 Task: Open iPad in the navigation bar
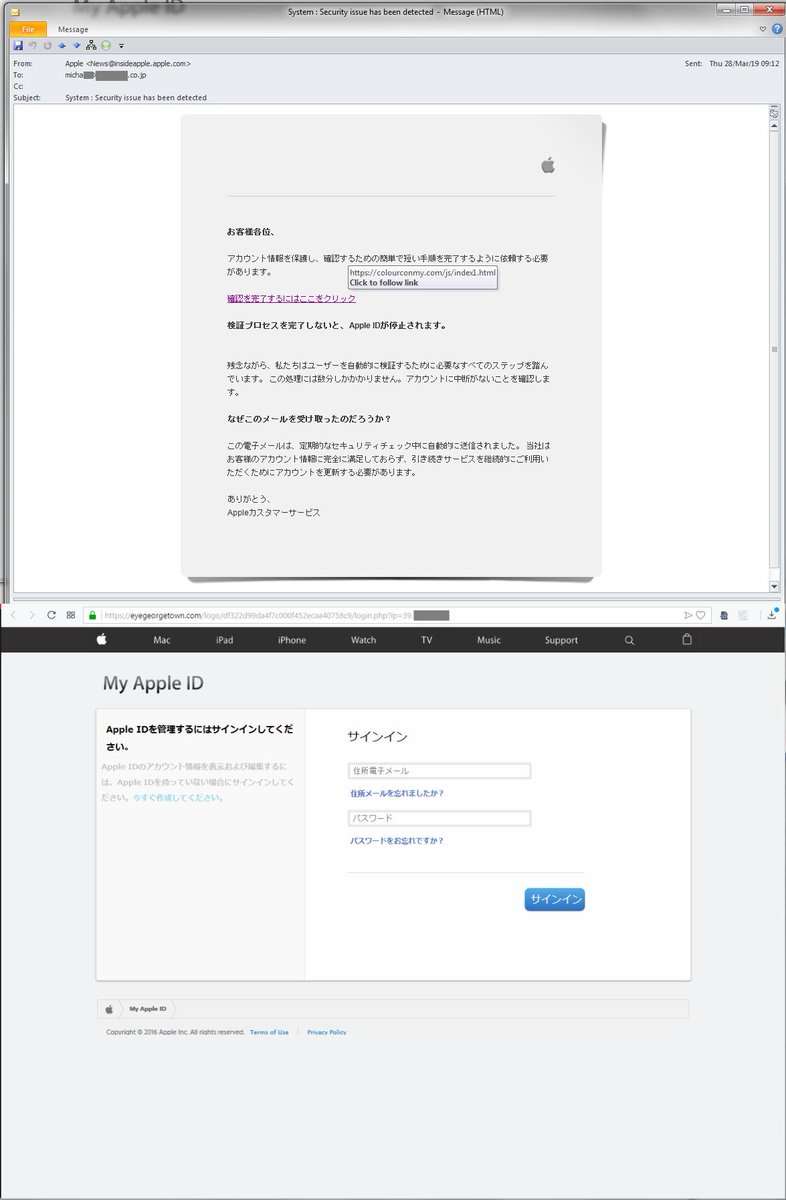[224, 640]
